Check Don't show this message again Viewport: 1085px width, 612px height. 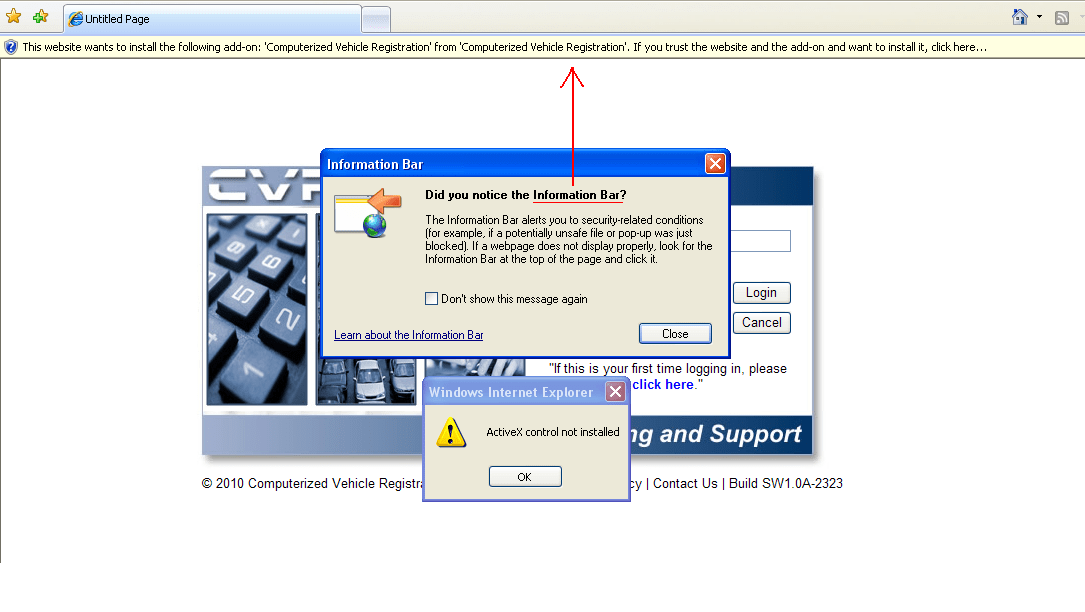pyautogui.click(x=431, y=298)
